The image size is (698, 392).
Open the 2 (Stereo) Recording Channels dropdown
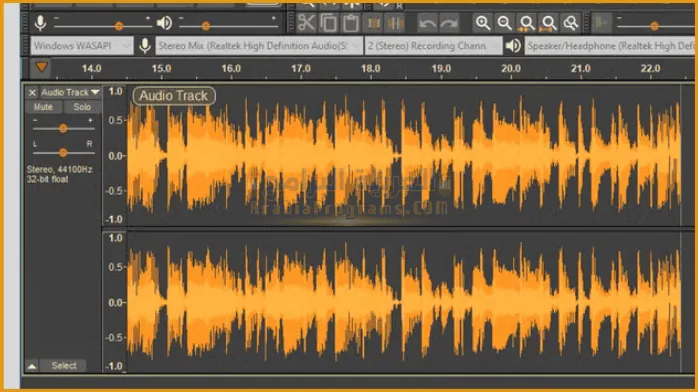(x=434, y=46)
